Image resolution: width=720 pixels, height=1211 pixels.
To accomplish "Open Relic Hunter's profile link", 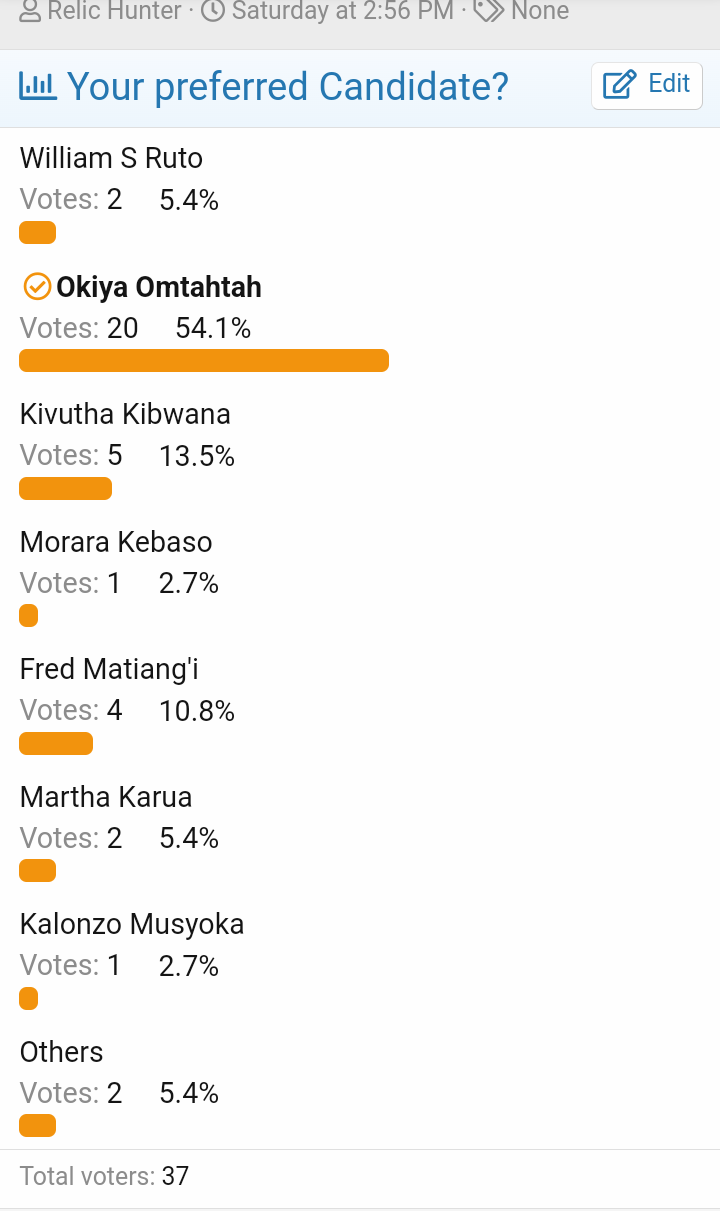I will coord(115,12).
